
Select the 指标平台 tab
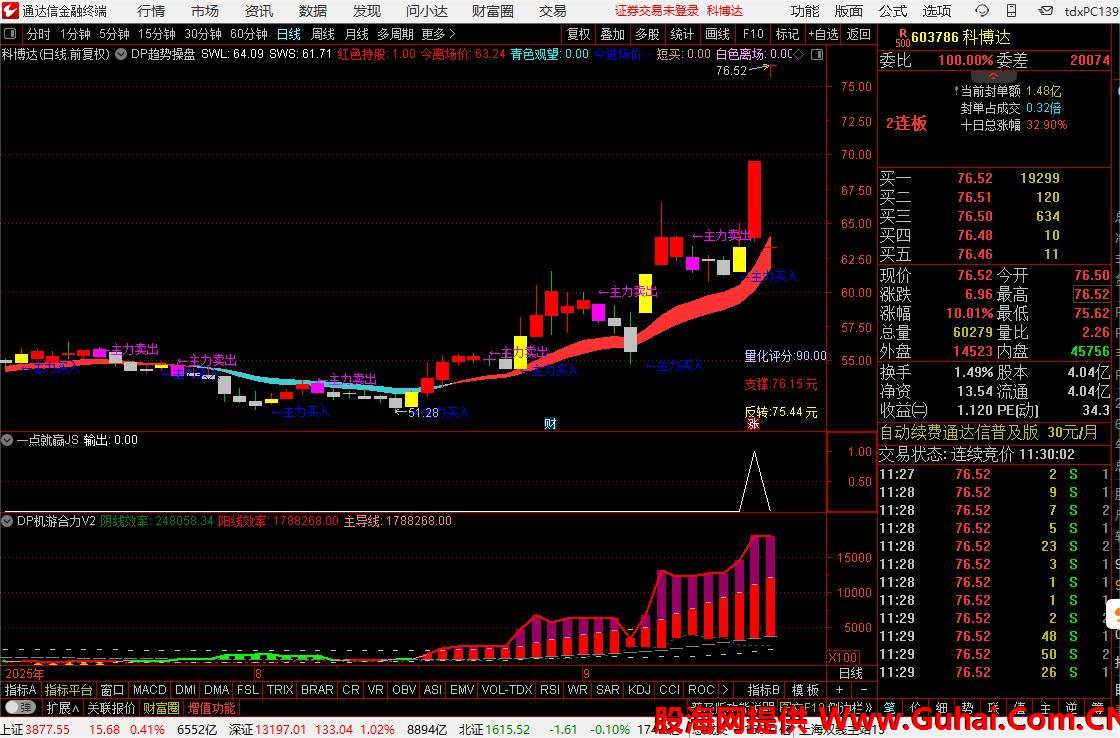(68, 690)
